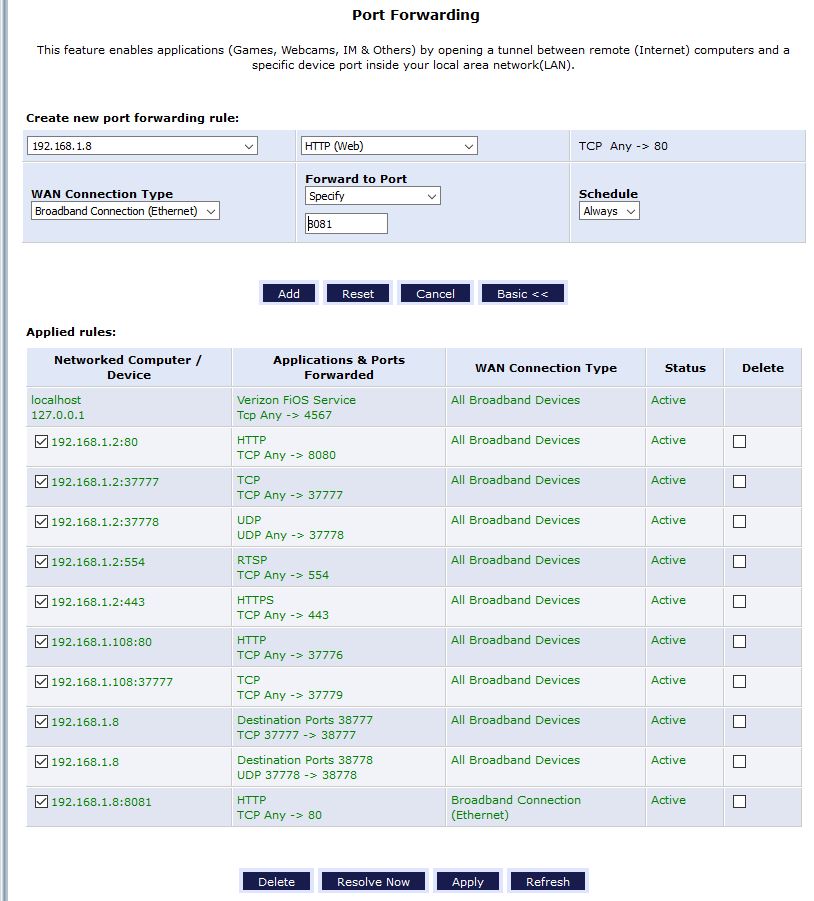
Task: Open the HTTP (Web) application dropdown
Action: point(389,146)
